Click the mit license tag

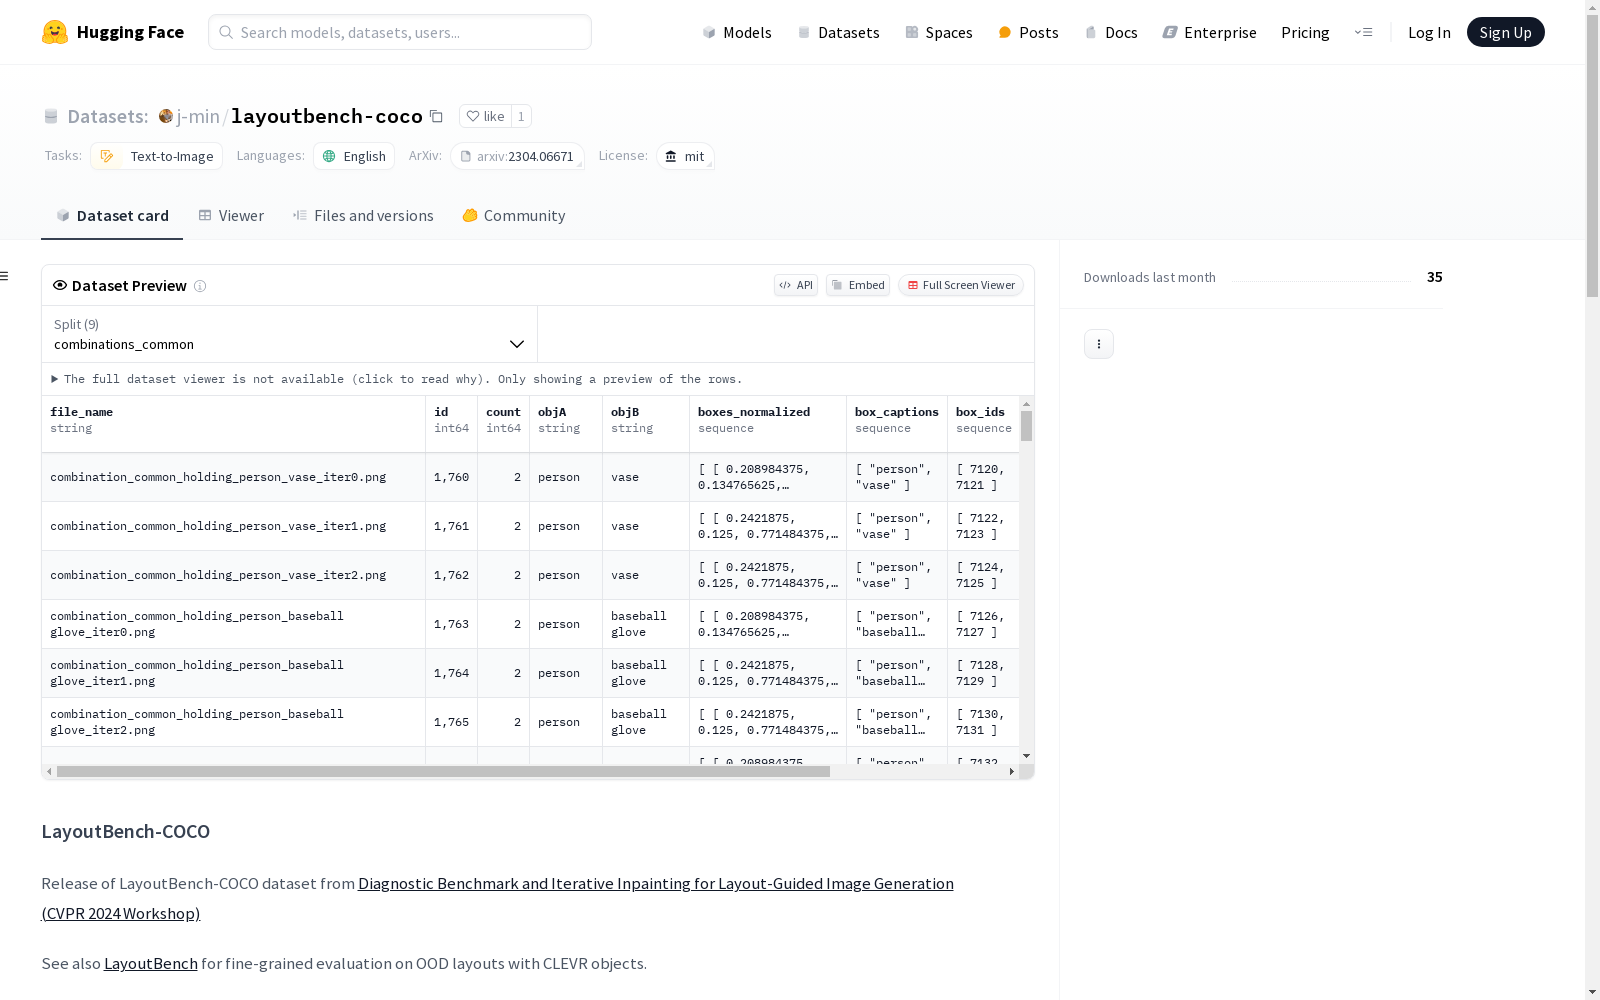[685, 156]
